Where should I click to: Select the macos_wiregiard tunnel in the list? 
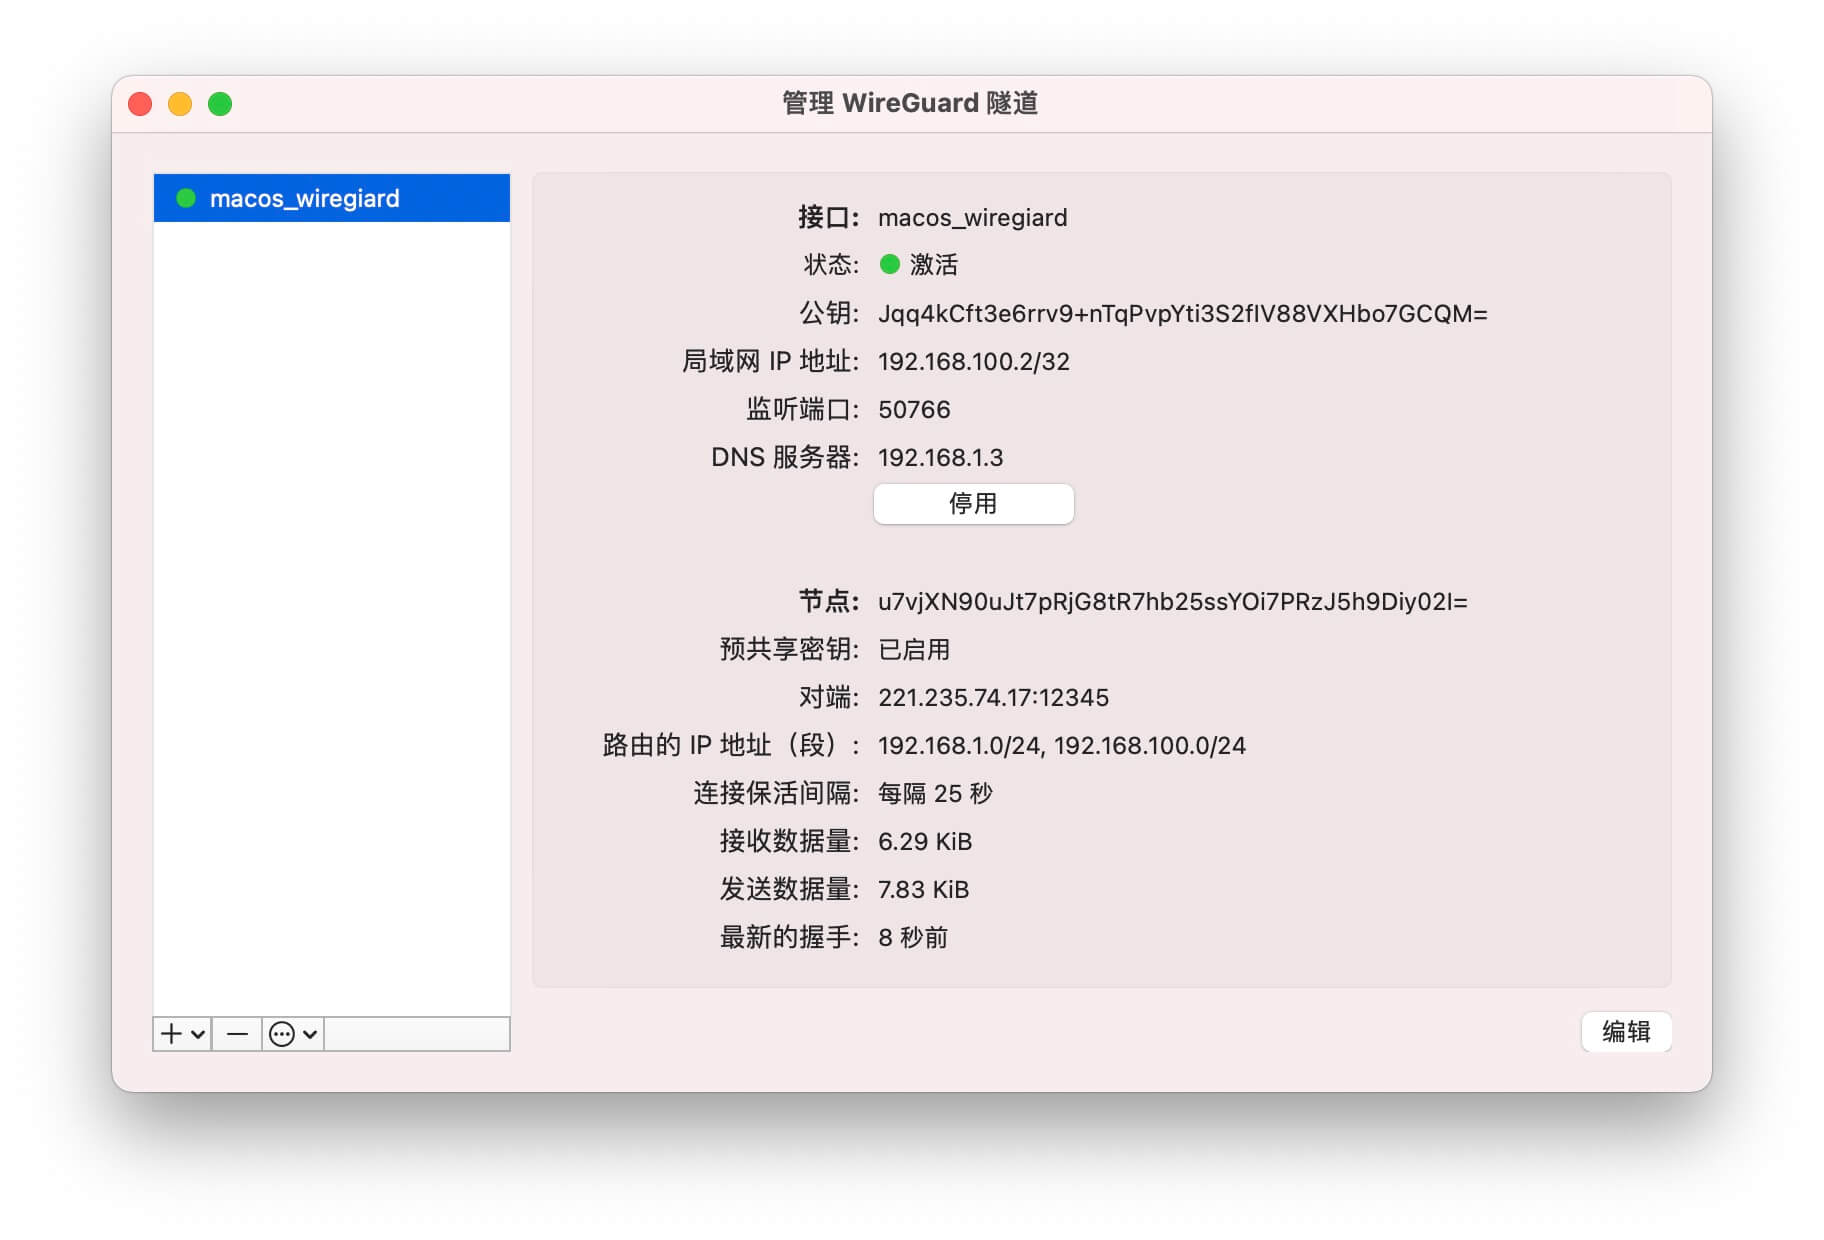click(x=332, y=198)
